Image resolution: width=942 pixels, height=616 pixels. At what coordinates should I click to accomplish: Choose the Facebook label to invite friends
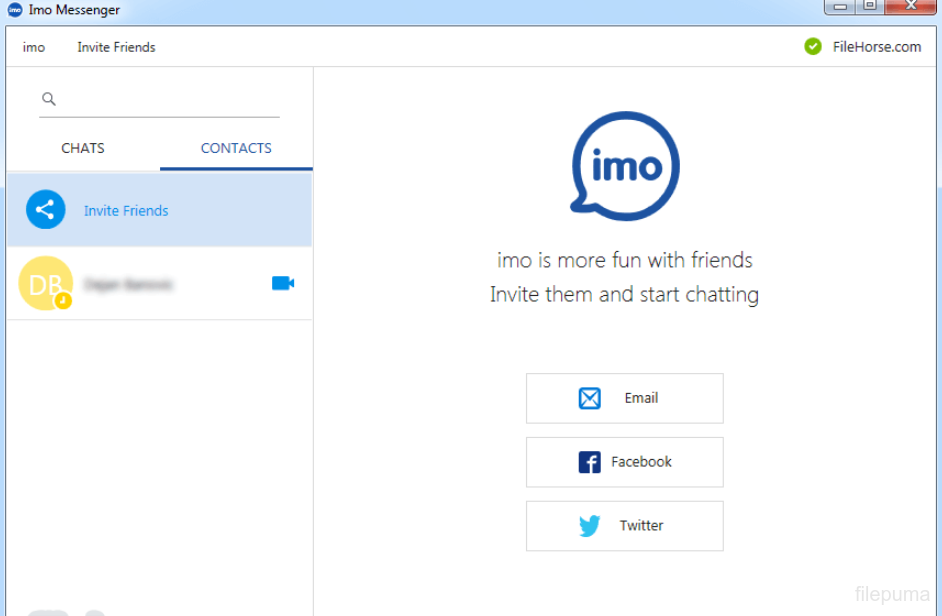(x=641, y=462)
